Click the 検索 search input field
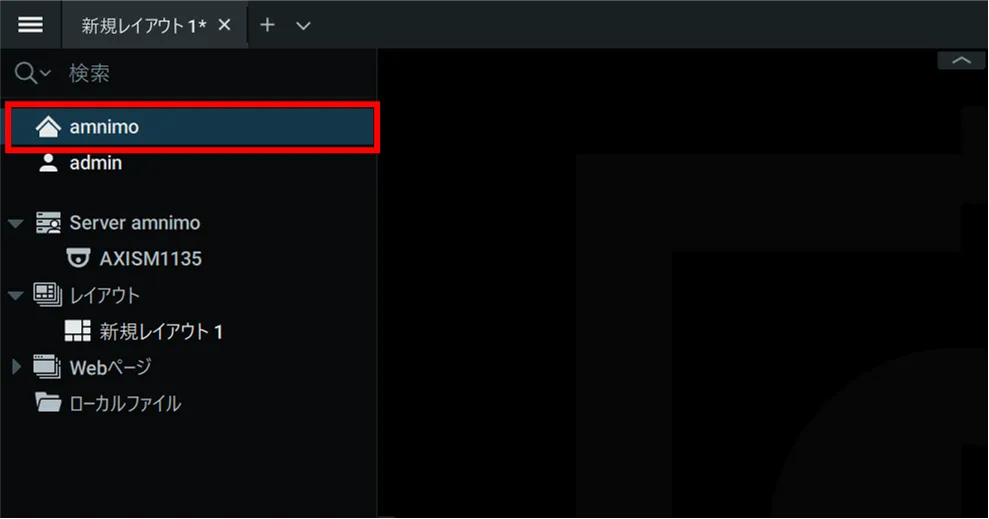This screenshot has width=989, height=519. click(x=221, y=73)
